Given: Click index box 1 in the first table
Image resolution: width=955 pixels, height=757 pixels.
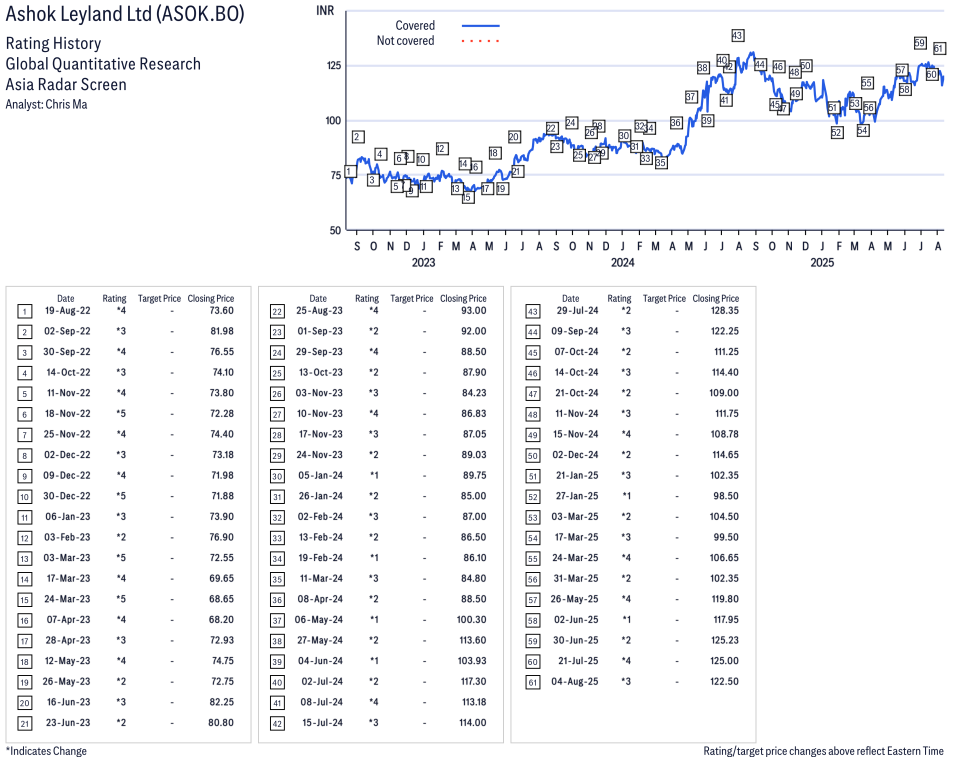Looking at the screenshot, I should (24, 312).
